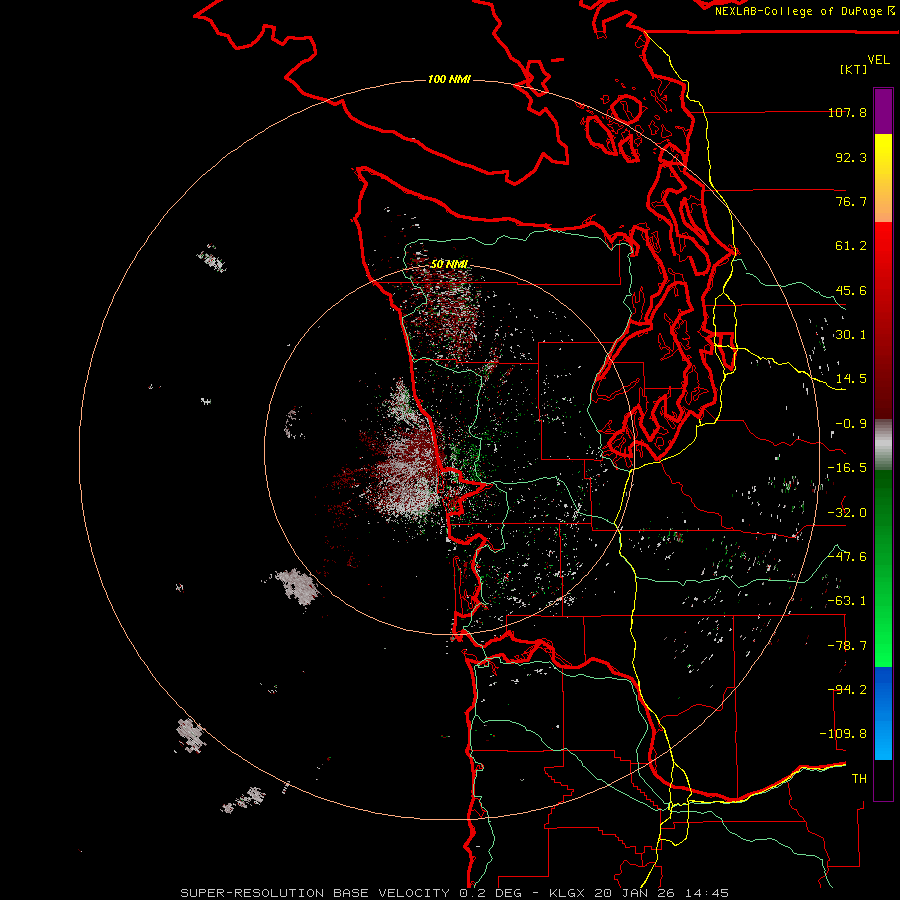
Task: Click the Super-Resolution Base Velocity caption
Action: pos(455,893)
